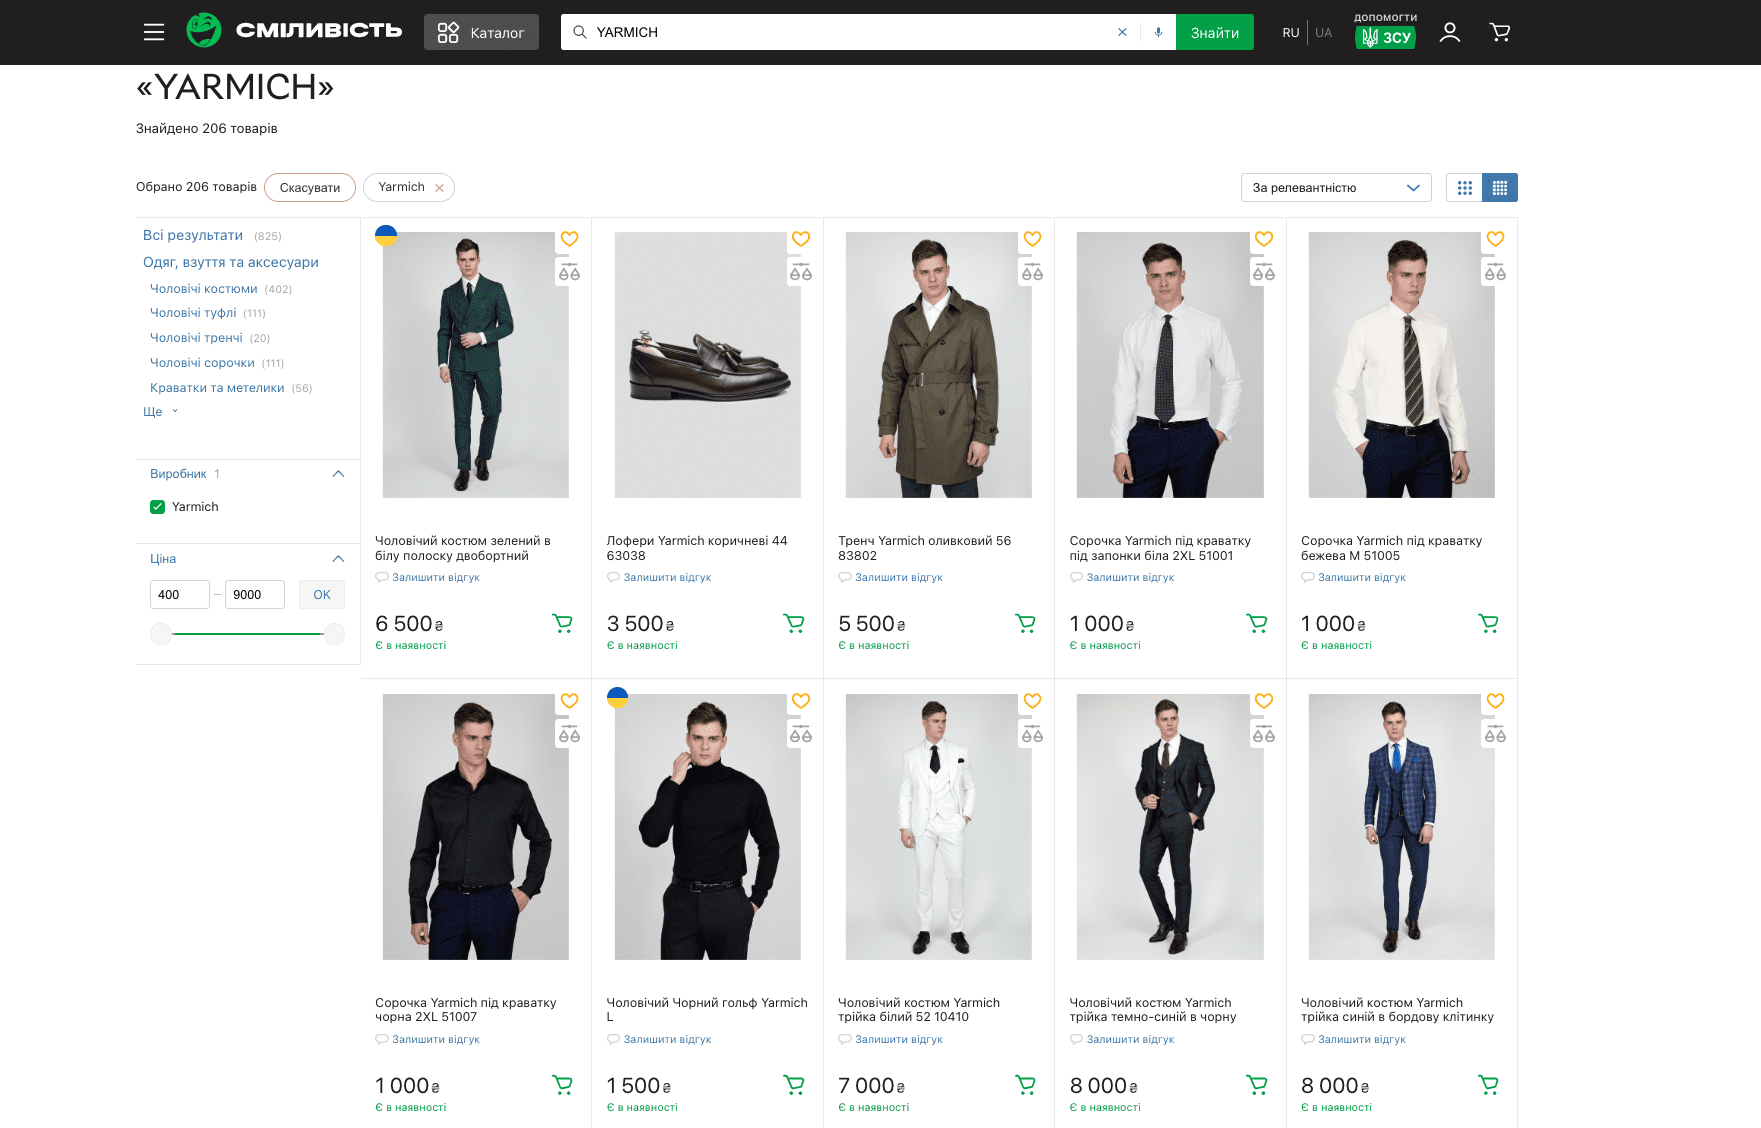
Task: Collapse the Виробник filter section
Action: [x=338, y=474]
